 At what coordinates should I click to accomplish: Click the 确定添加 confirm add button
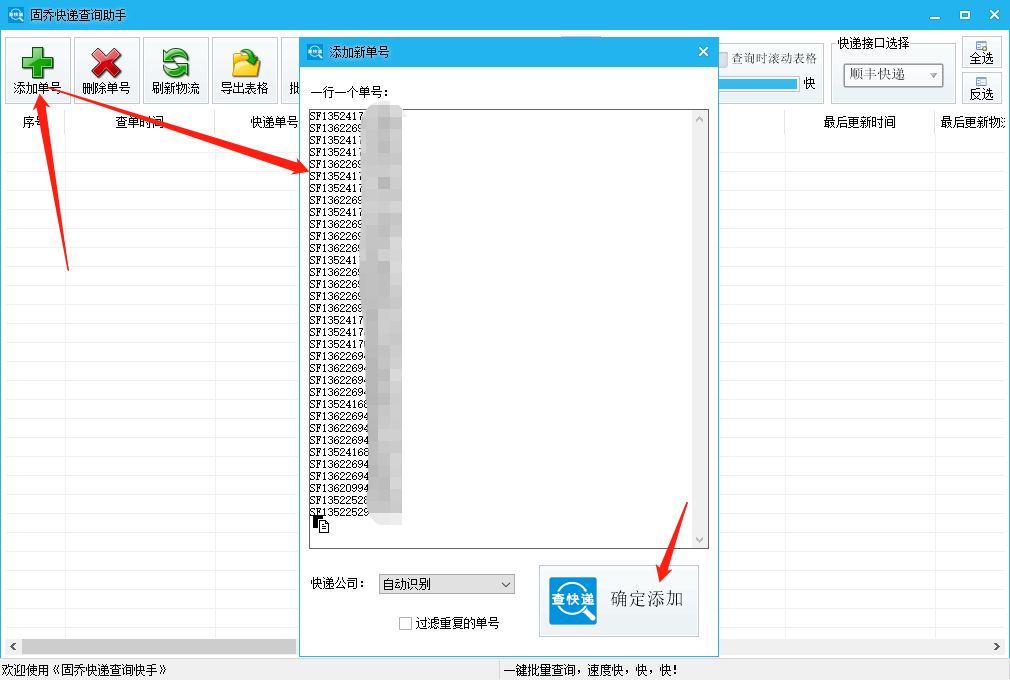618,601
